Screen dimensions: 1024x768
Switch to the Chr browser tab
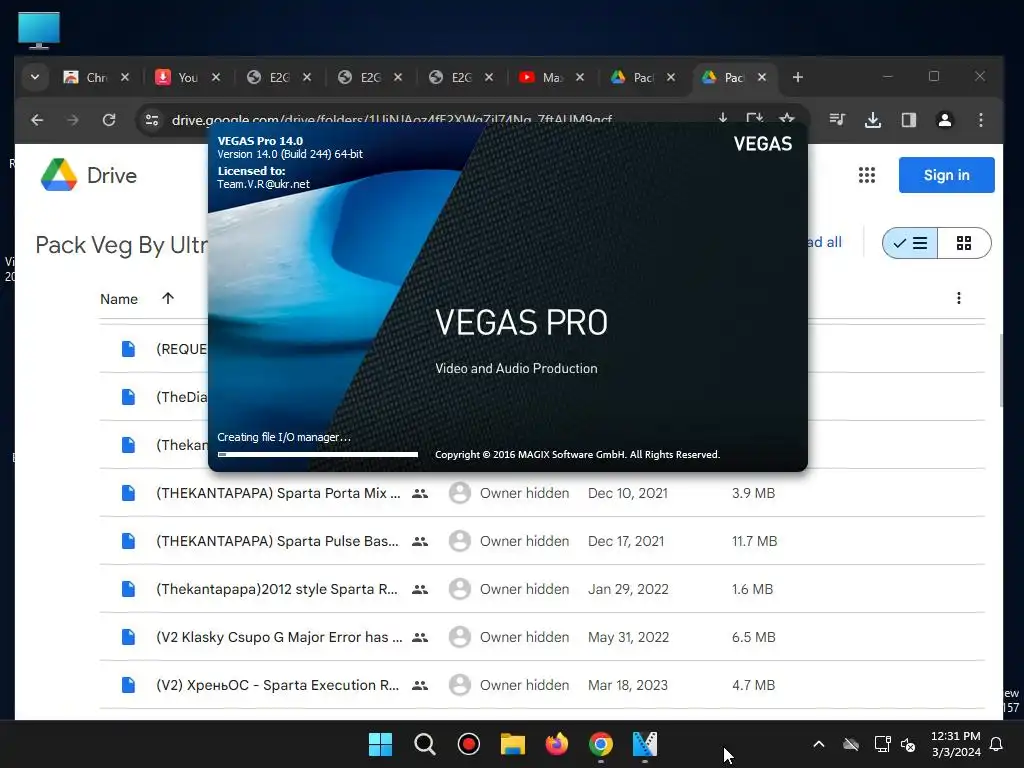96,77
